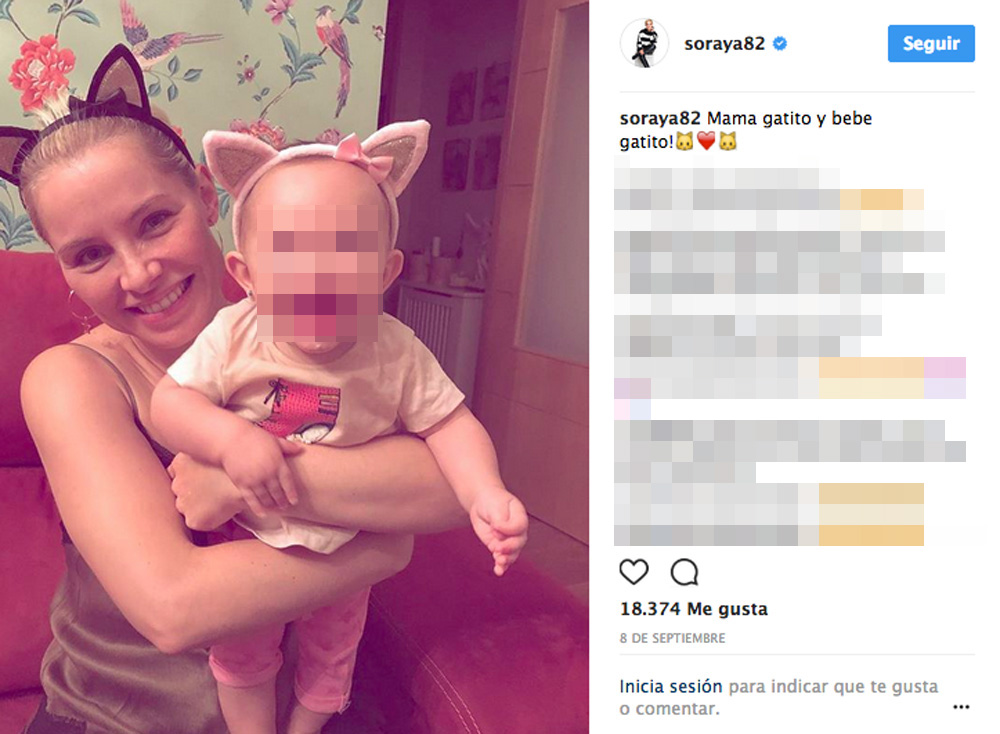Follow the account with the Seguir button

[x=931, y=43]
